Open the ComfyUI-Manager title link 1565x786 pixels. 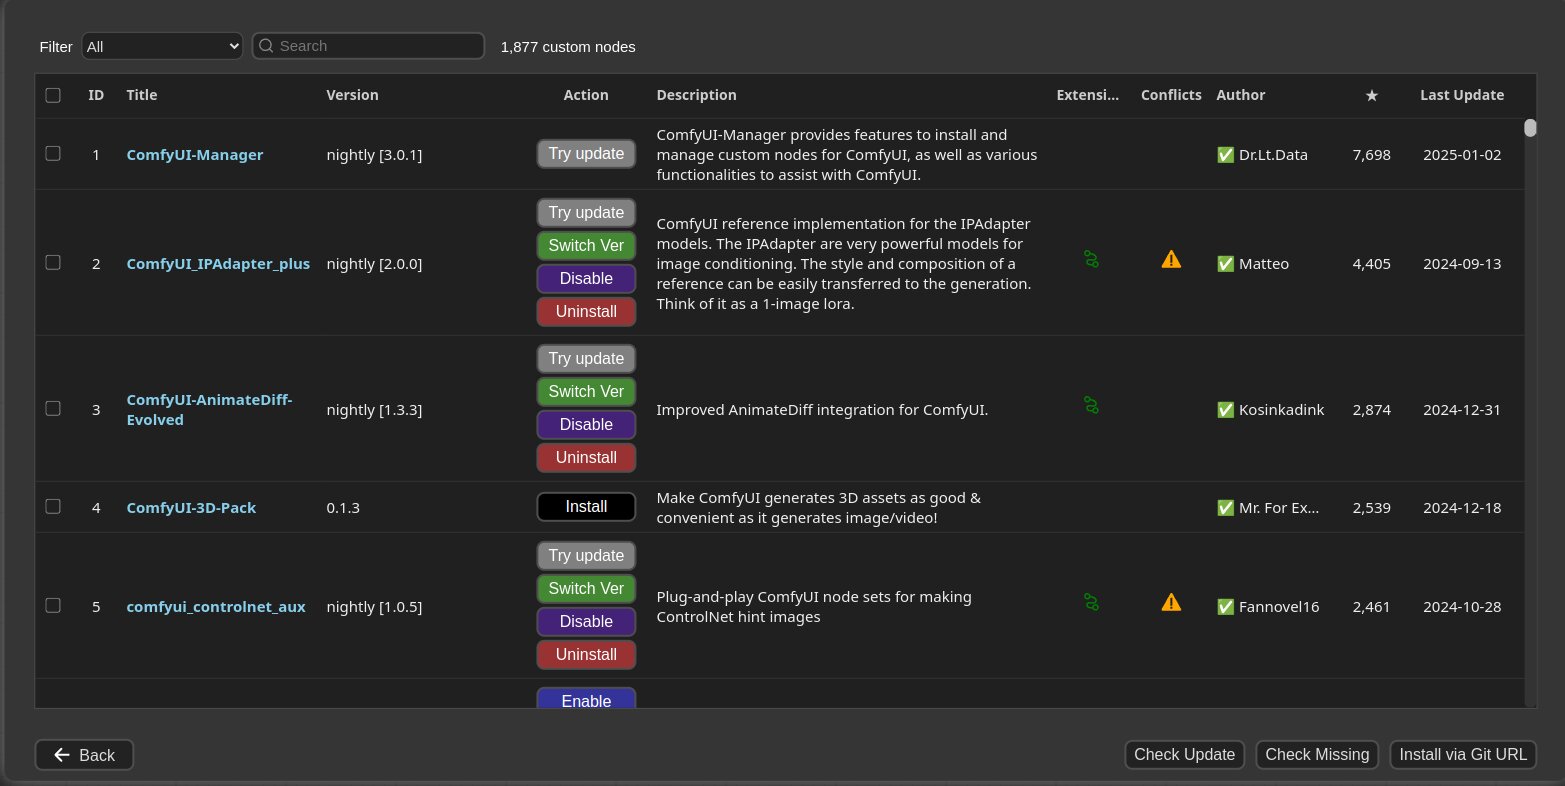click(194, 155)
